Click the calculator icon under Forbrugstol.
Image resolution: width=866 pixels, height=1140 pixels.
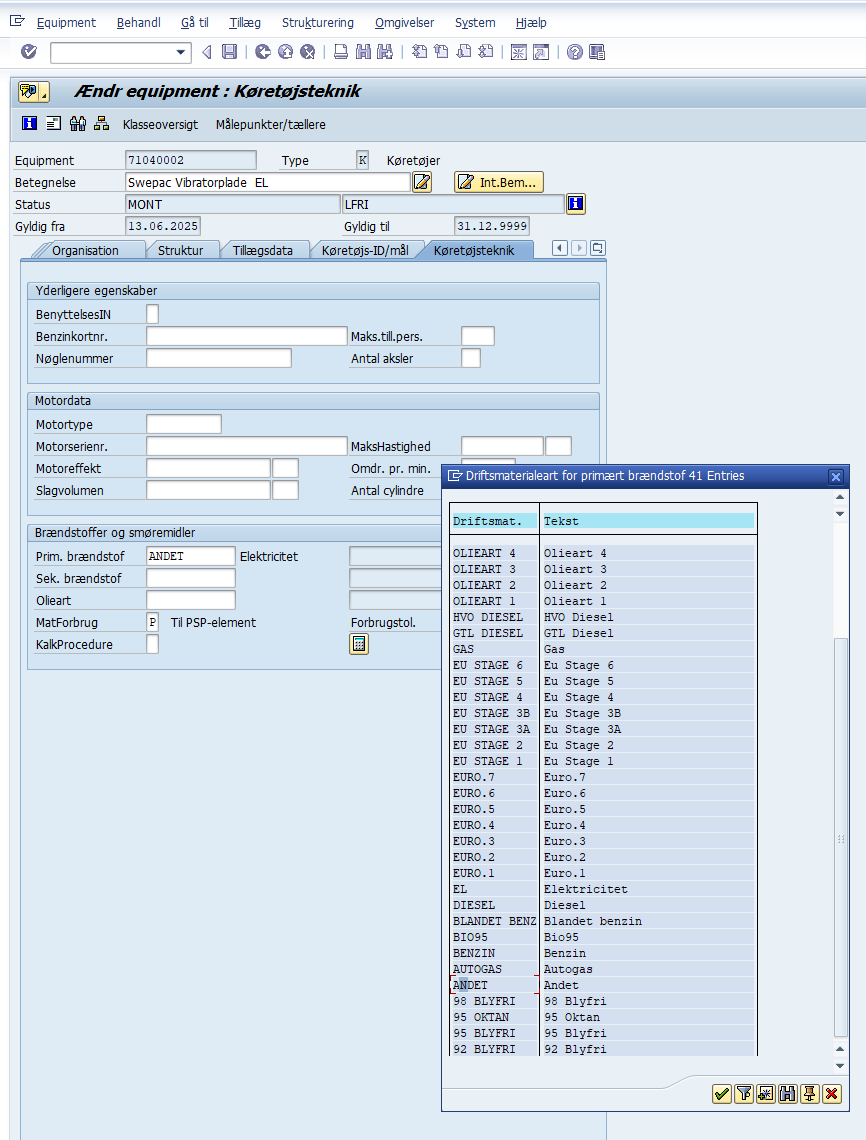pyautogui.click(x=359, y=644)
